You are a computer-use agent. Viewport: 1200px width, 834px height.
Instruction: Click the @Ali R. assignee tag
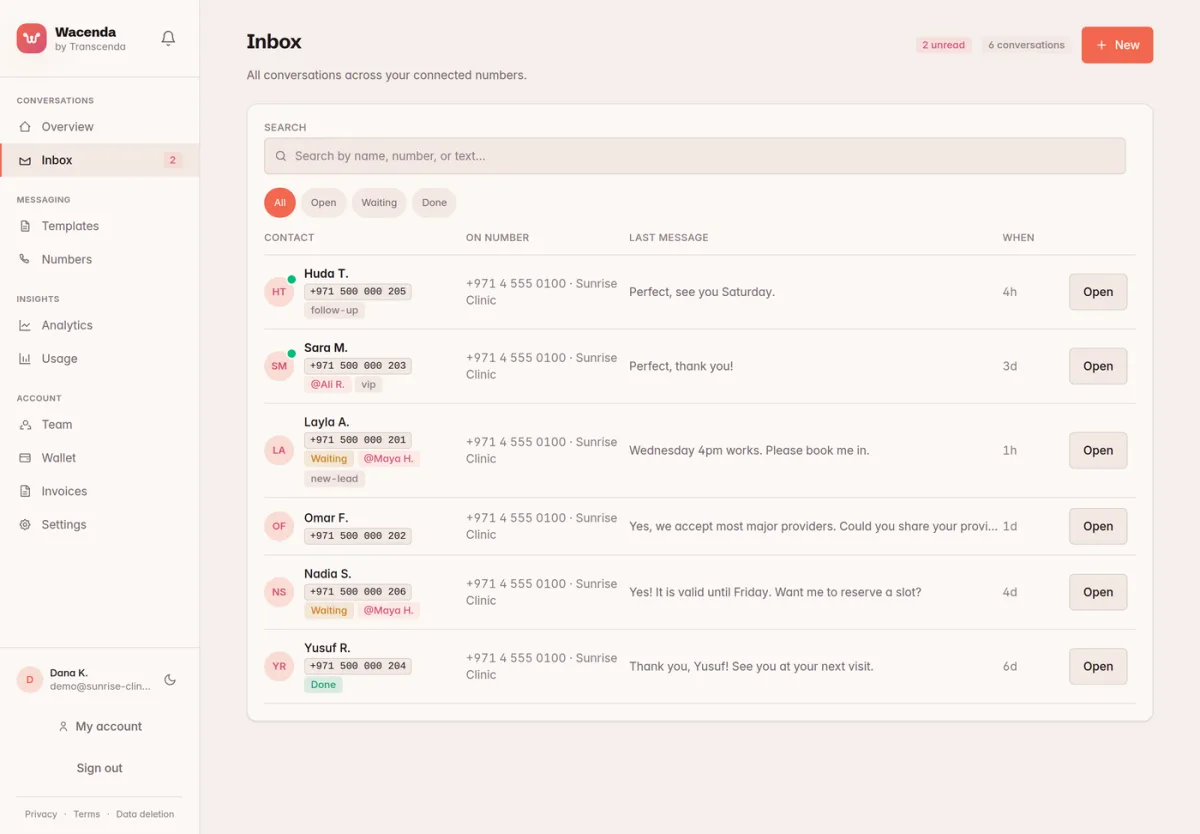pyautogui.click(x=327, y=384)
